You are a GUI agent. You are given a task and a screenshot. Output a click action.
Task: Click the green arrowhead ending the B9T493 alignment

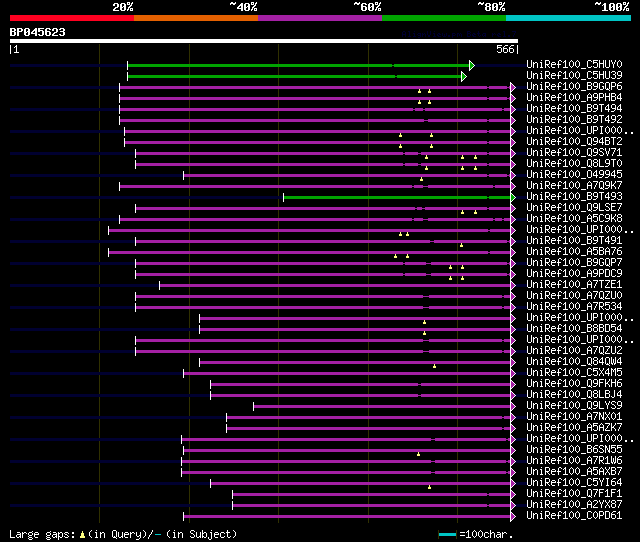513,198
